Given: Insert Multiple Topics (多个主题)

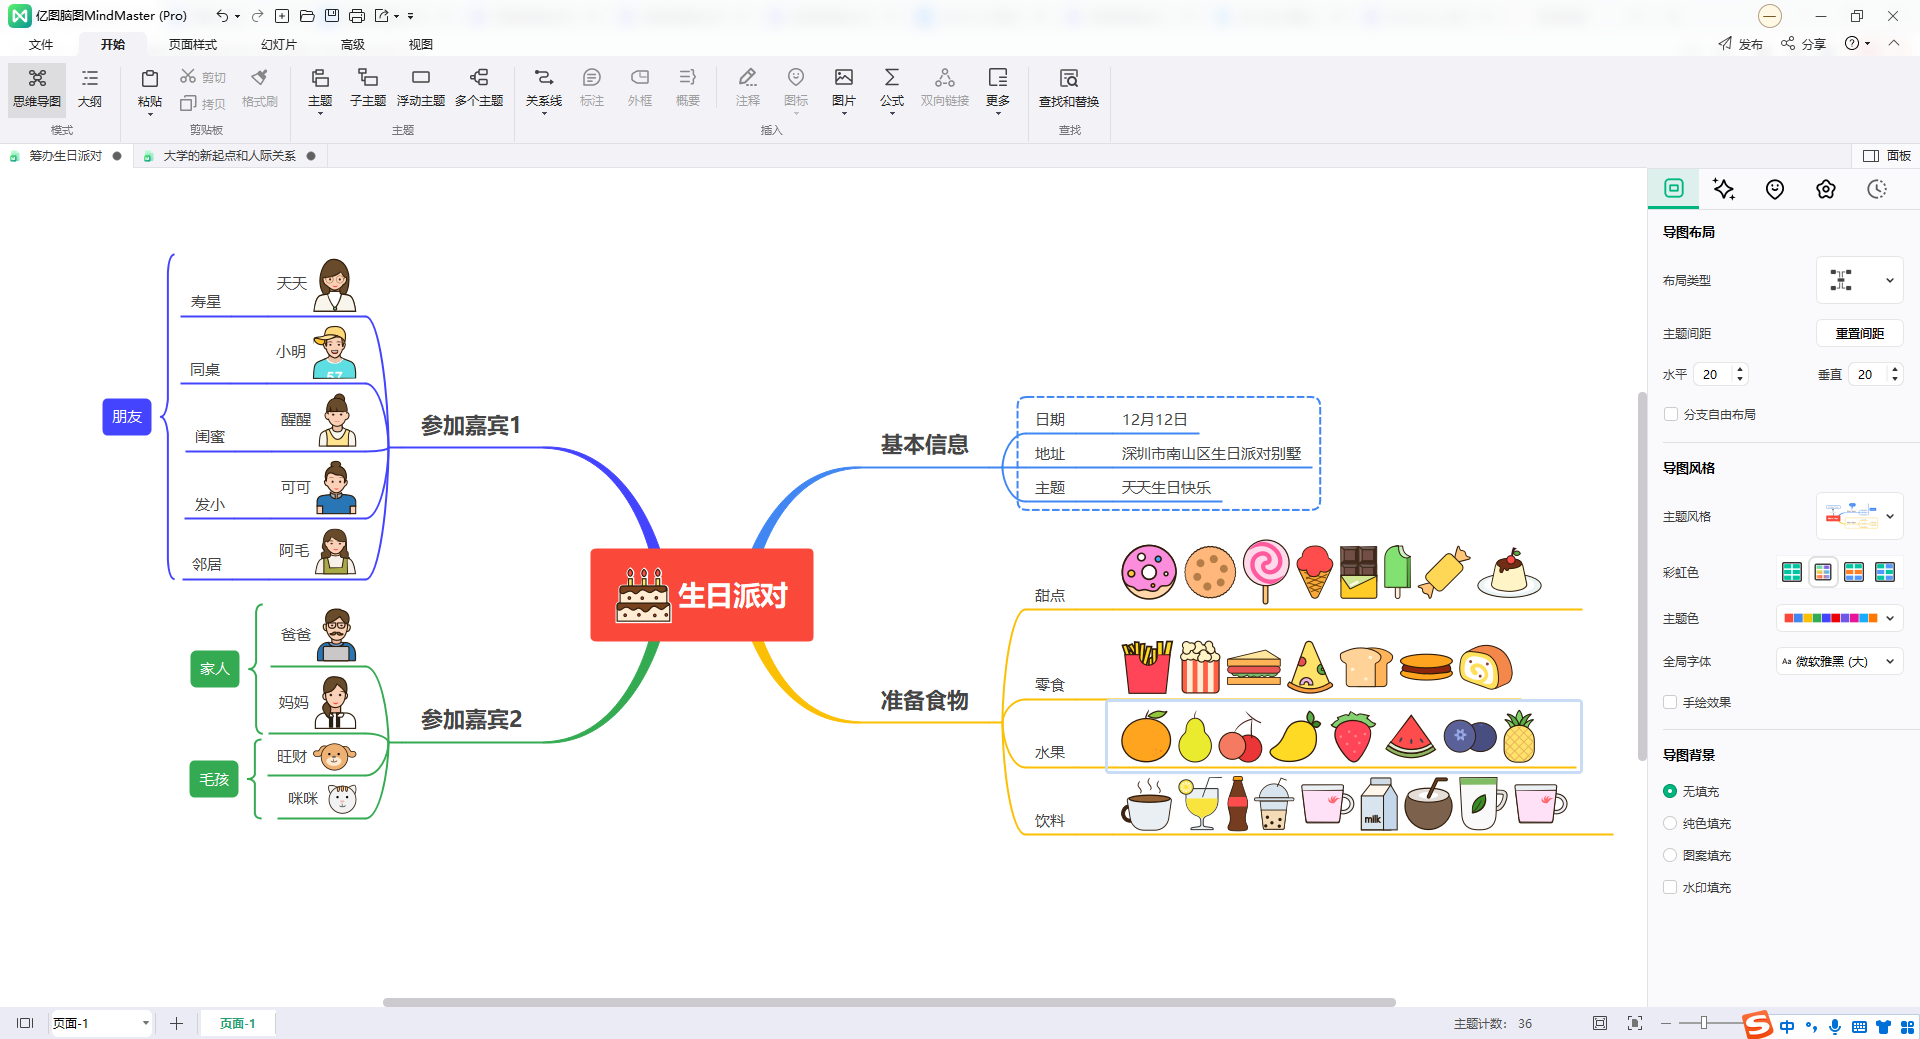Looking at the screenshot, I should tap(479, 89).
